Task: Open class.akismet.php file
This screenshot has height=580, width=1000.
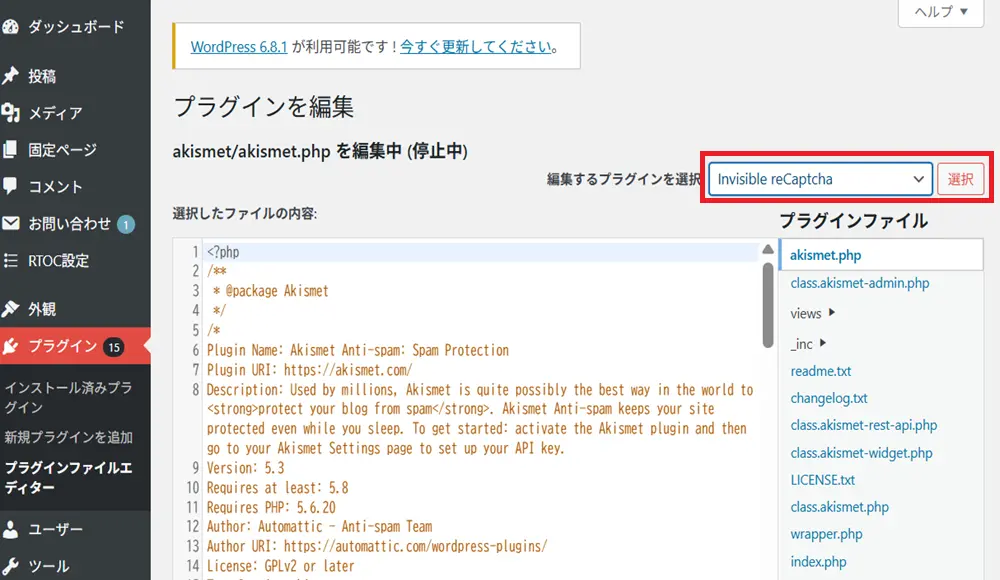Action: (839, 507)
